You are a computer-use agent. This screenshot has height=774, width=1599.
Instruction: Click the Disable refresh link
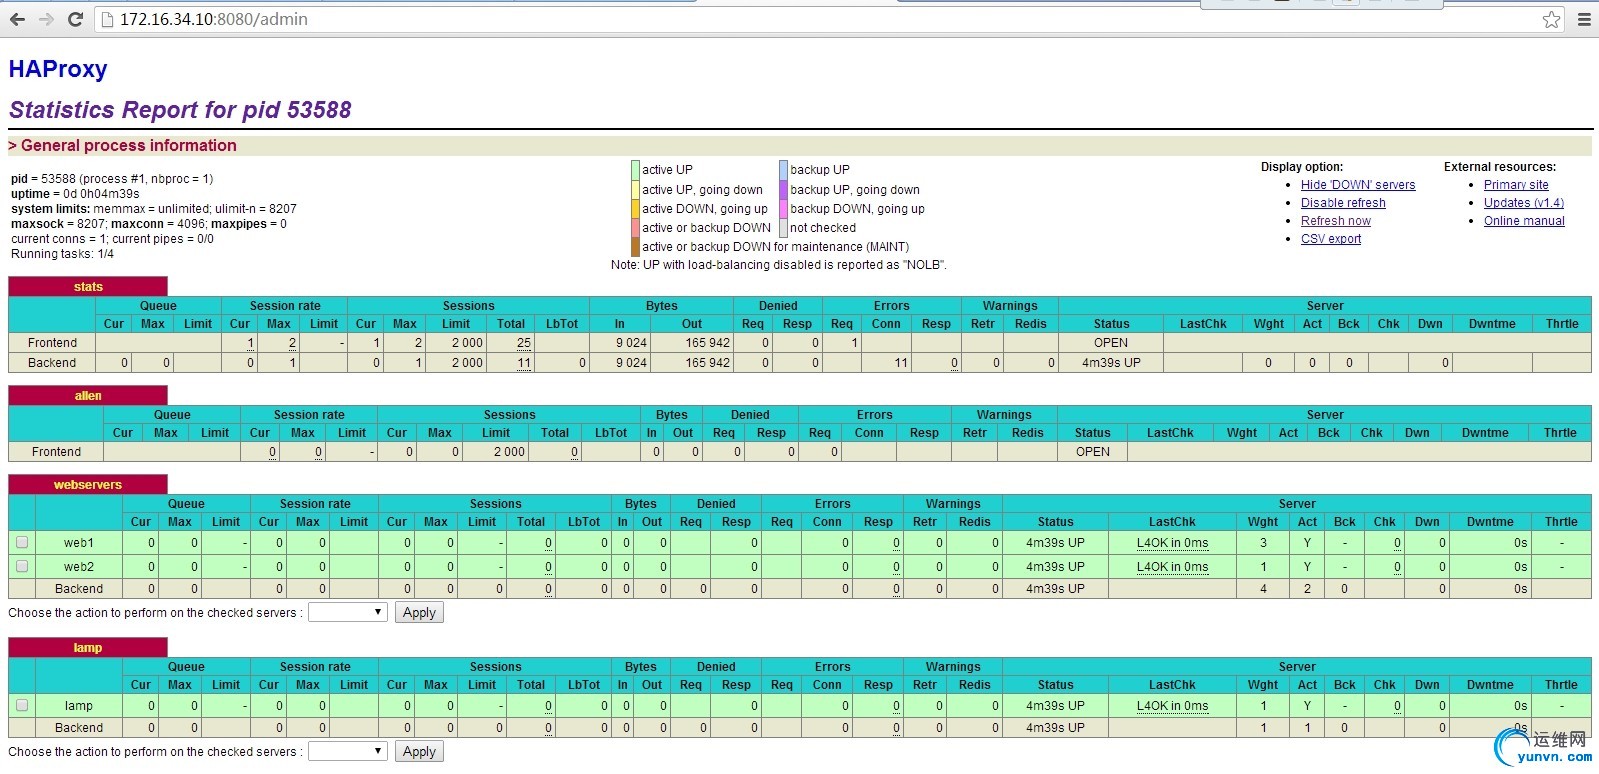pyautogui.click(x=1342, y=203)
